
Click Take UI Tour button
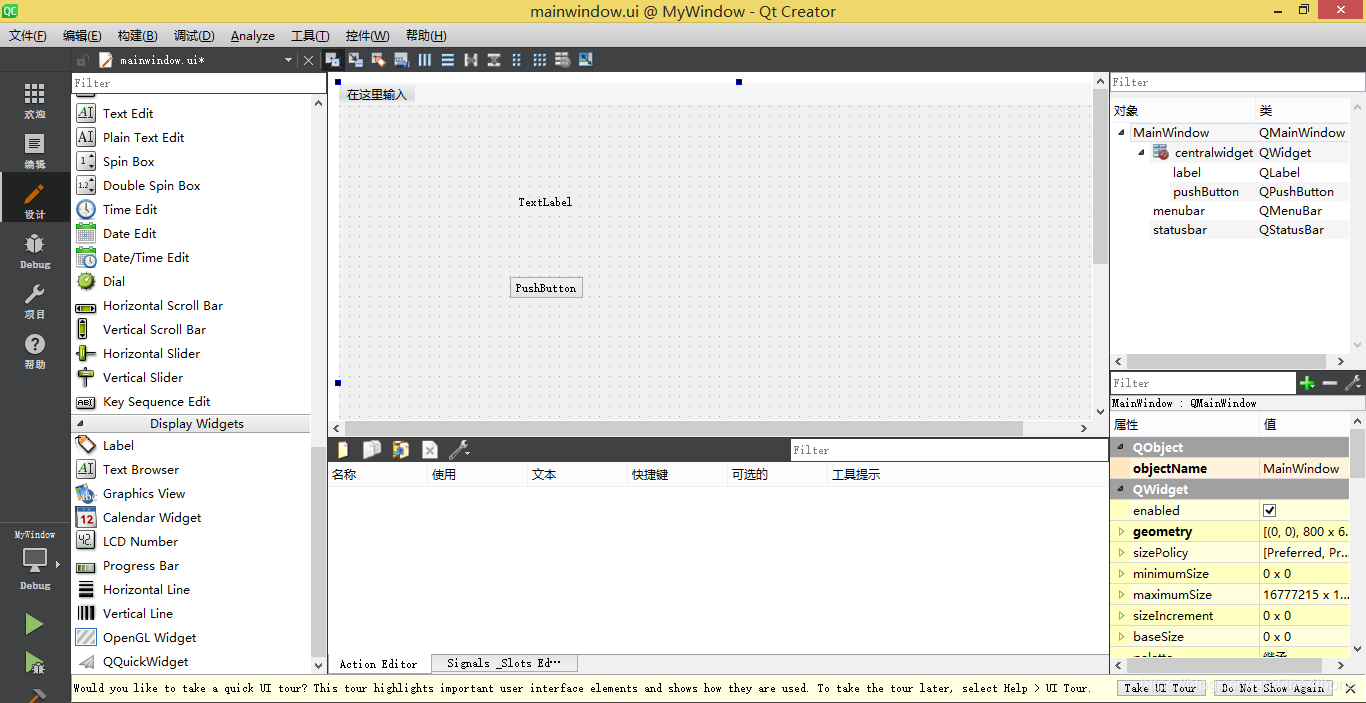point(1160,688)
